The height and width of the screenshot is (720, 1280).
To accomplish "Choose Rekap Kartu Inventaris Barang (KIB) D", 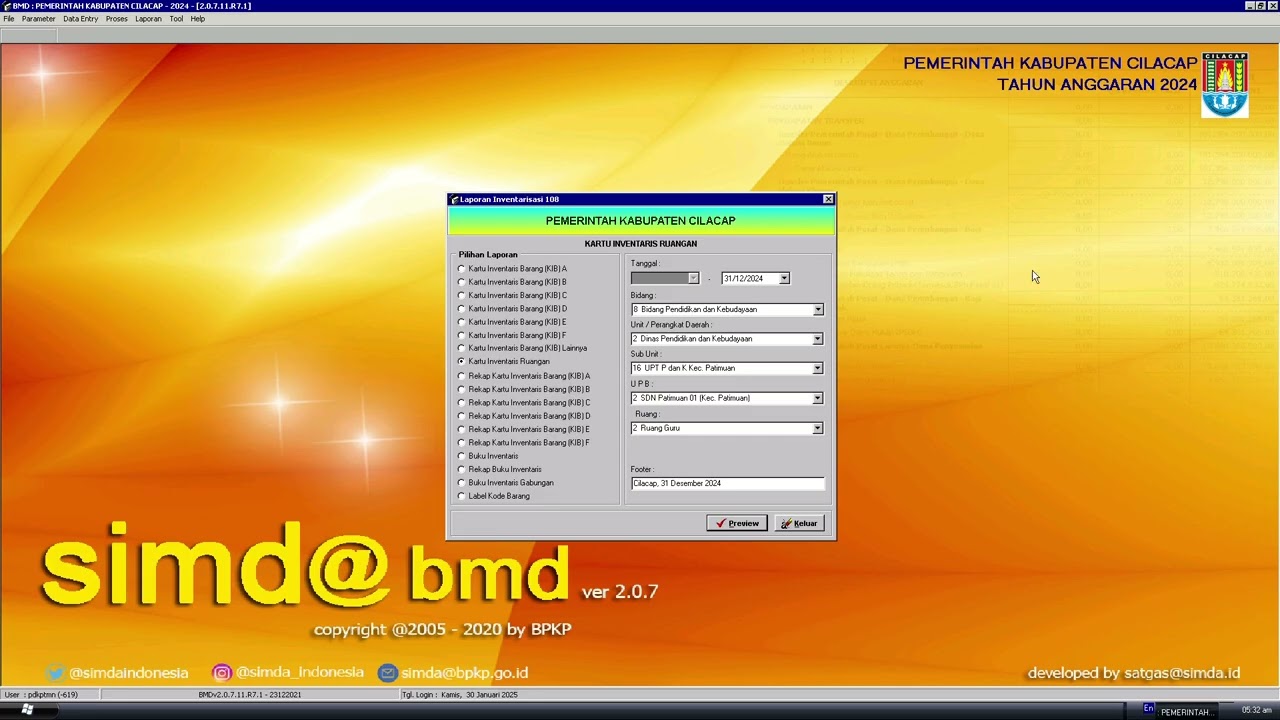I will (x=524, y=416).
